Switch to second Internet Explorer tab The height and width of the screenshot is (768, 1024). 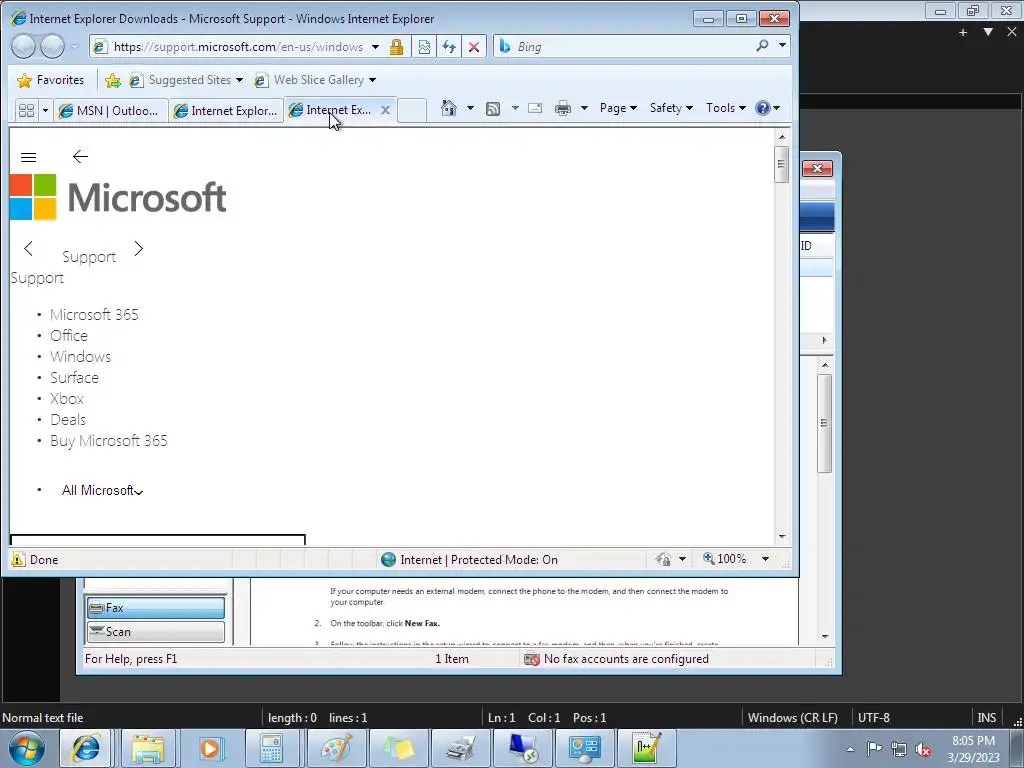tap(226, 110)
